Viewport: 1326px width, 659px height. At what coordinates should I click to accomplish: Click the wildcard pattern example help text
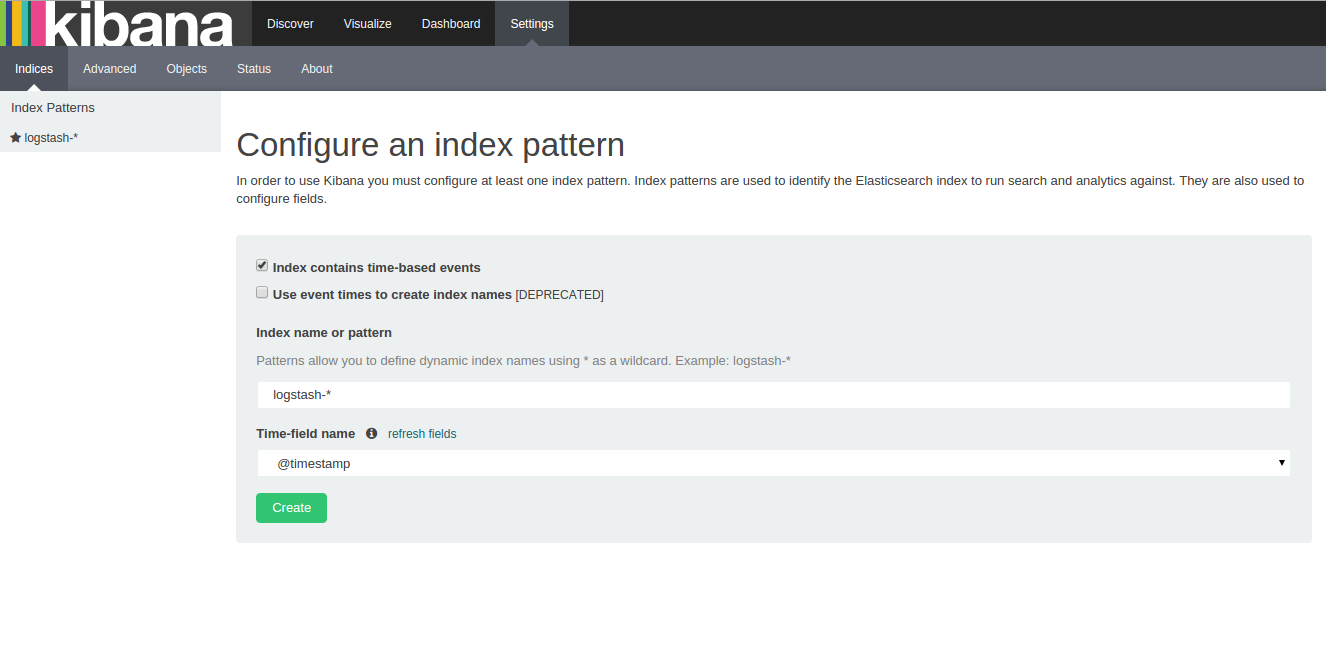524,360
